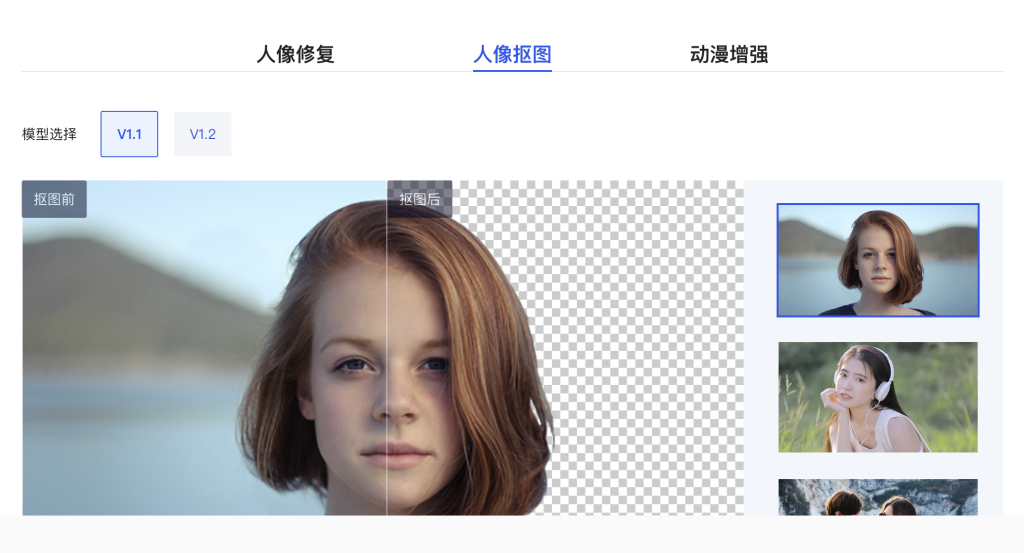Screen dimensions: 1024x553
Task: Click the 模型选择 label
Action: [x=49, y=134]
